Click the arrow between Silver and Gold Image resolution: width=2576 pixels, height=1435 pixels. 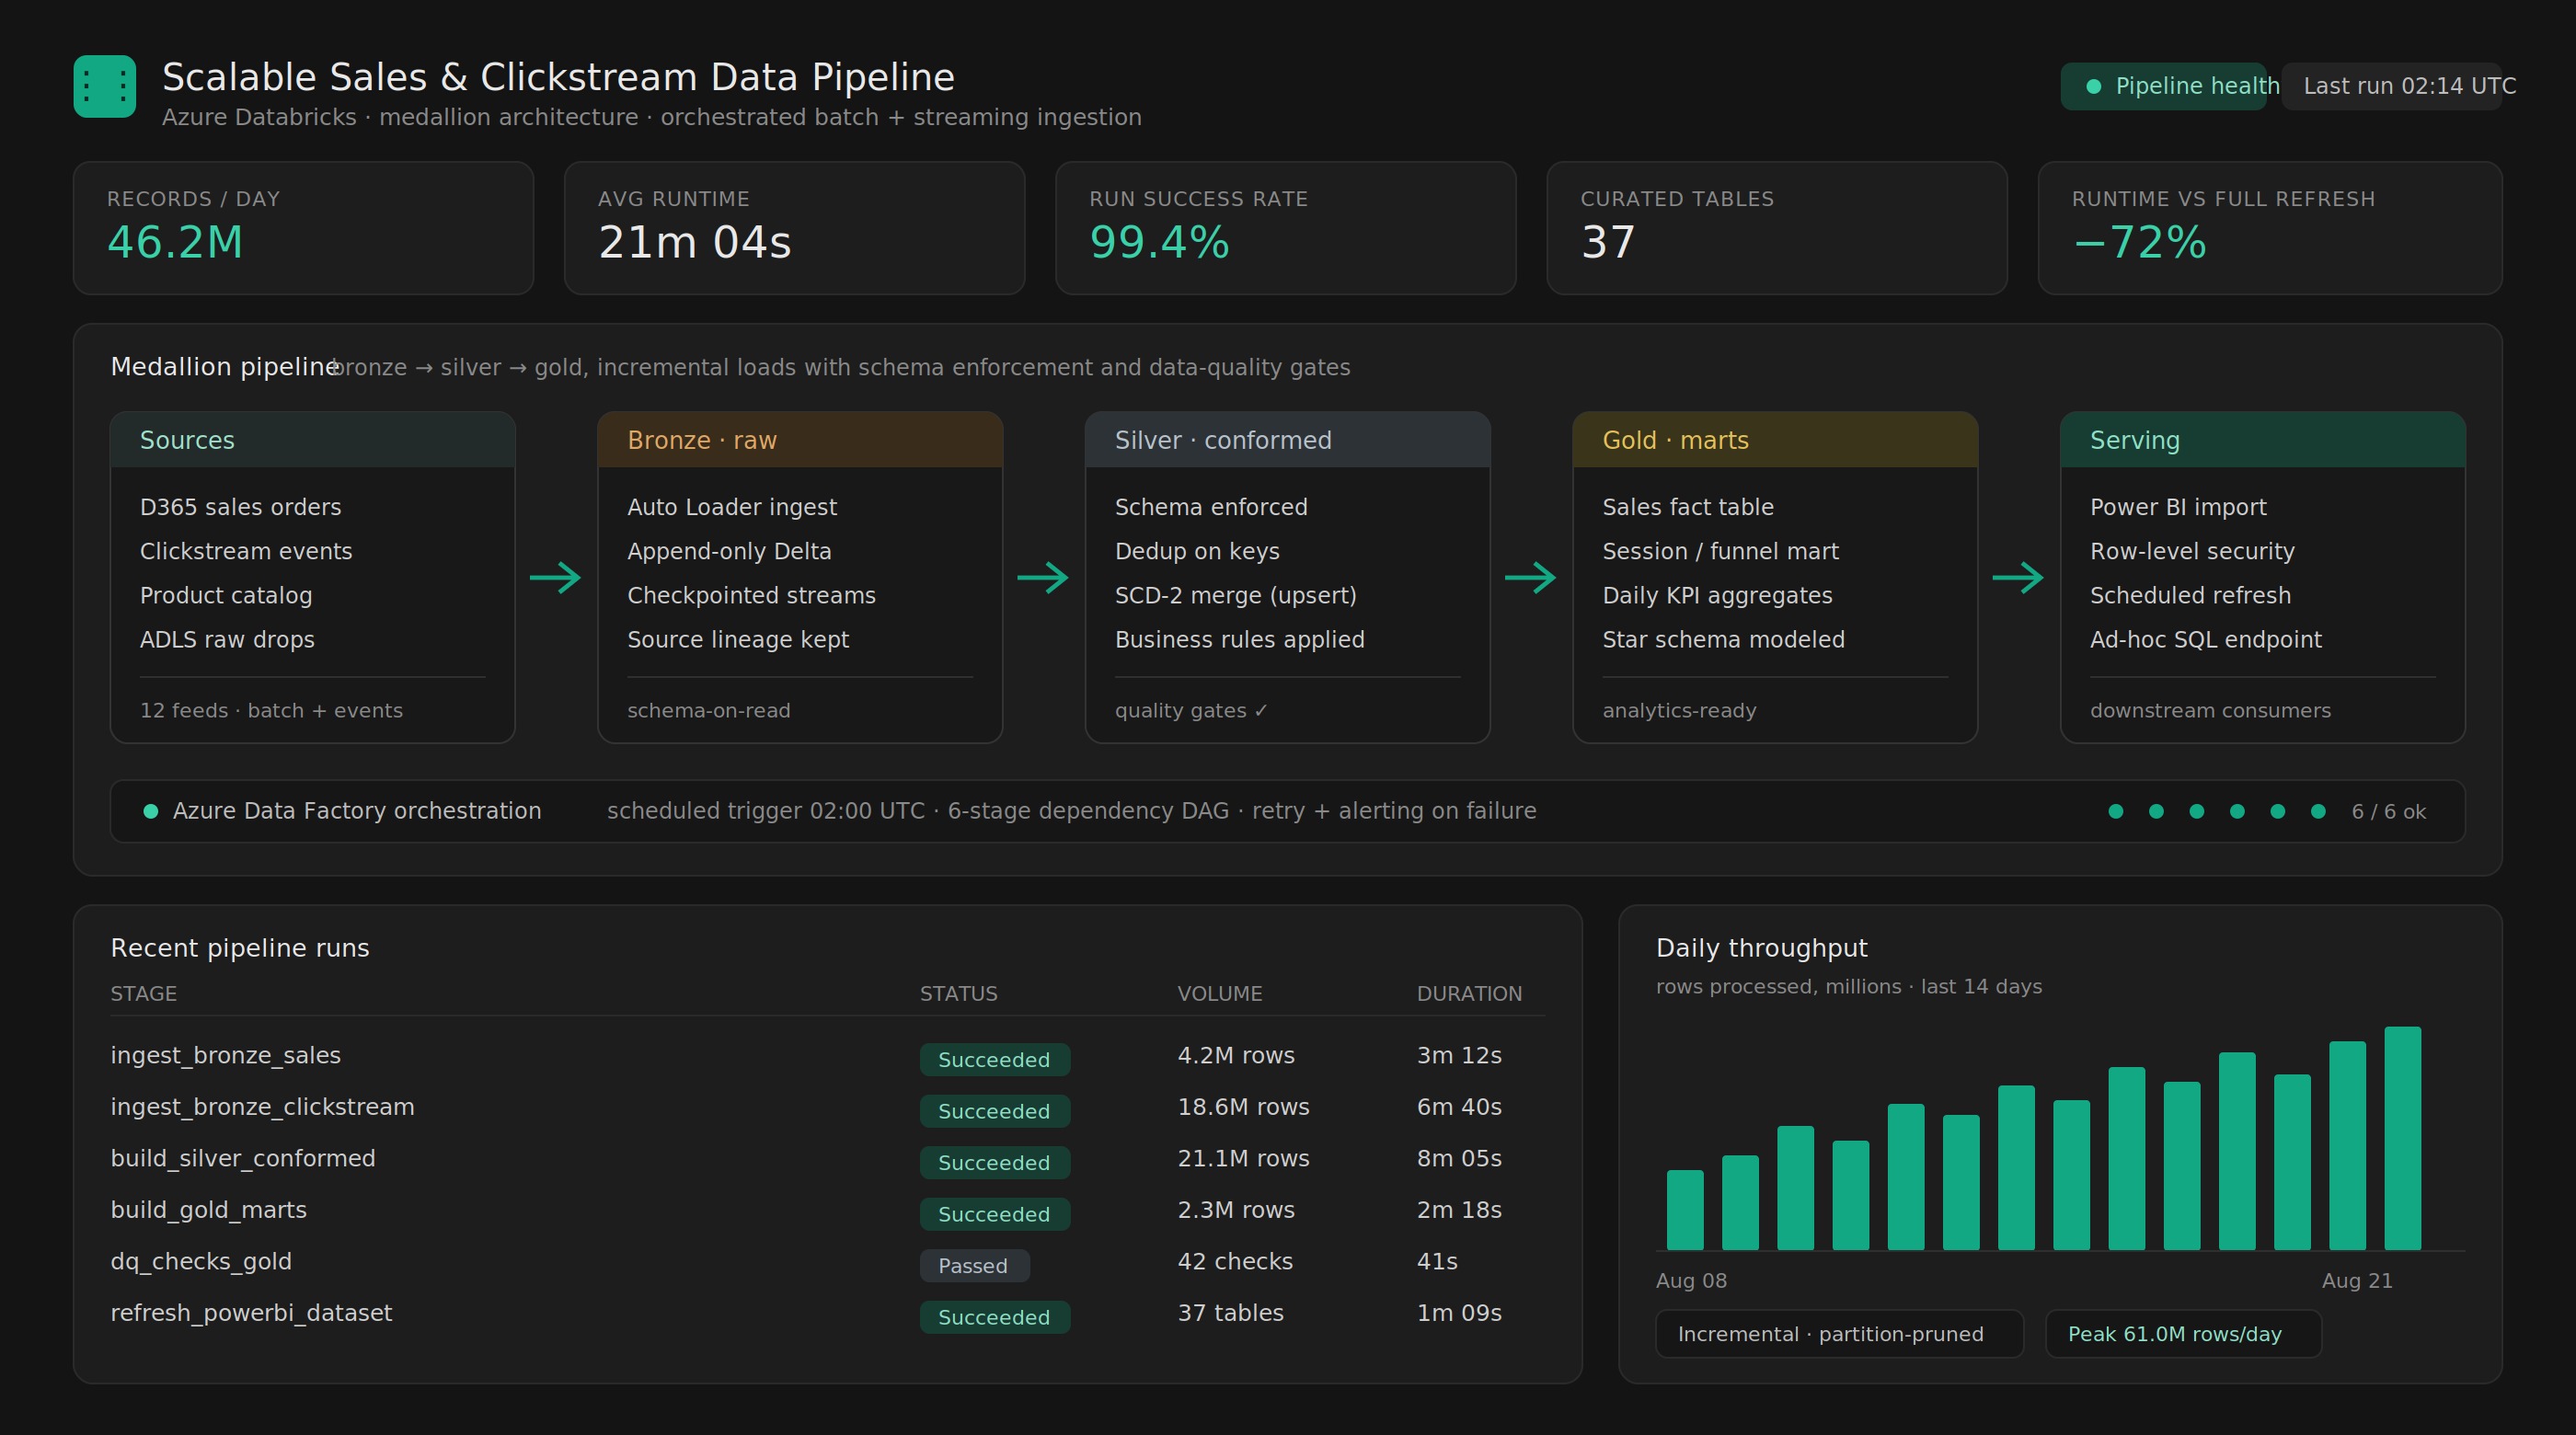pos(1531,578)
